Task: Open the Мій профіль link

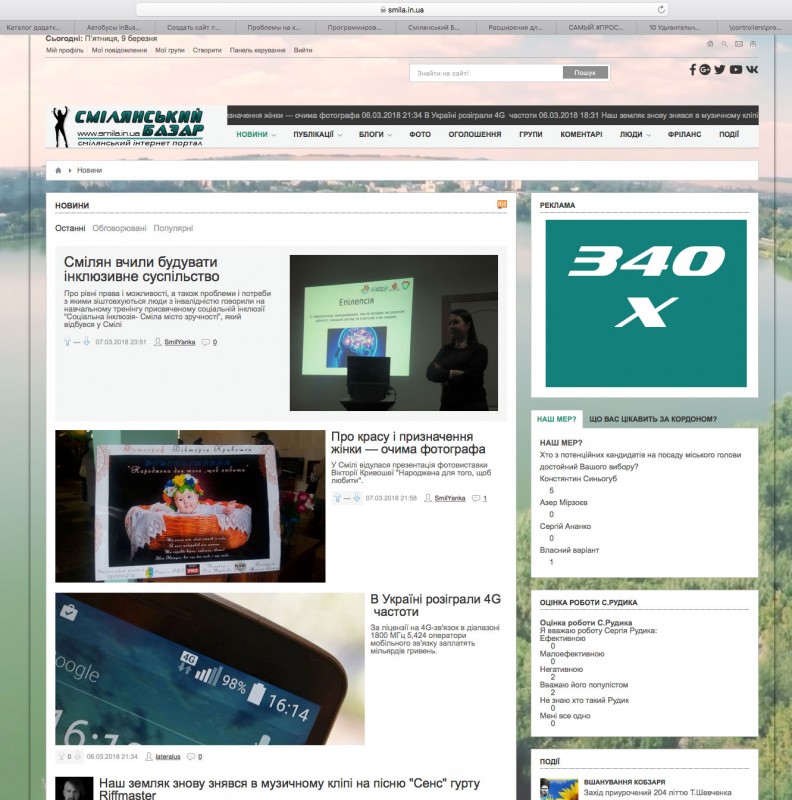Action: pyautogui.click(x=65, y=51)
